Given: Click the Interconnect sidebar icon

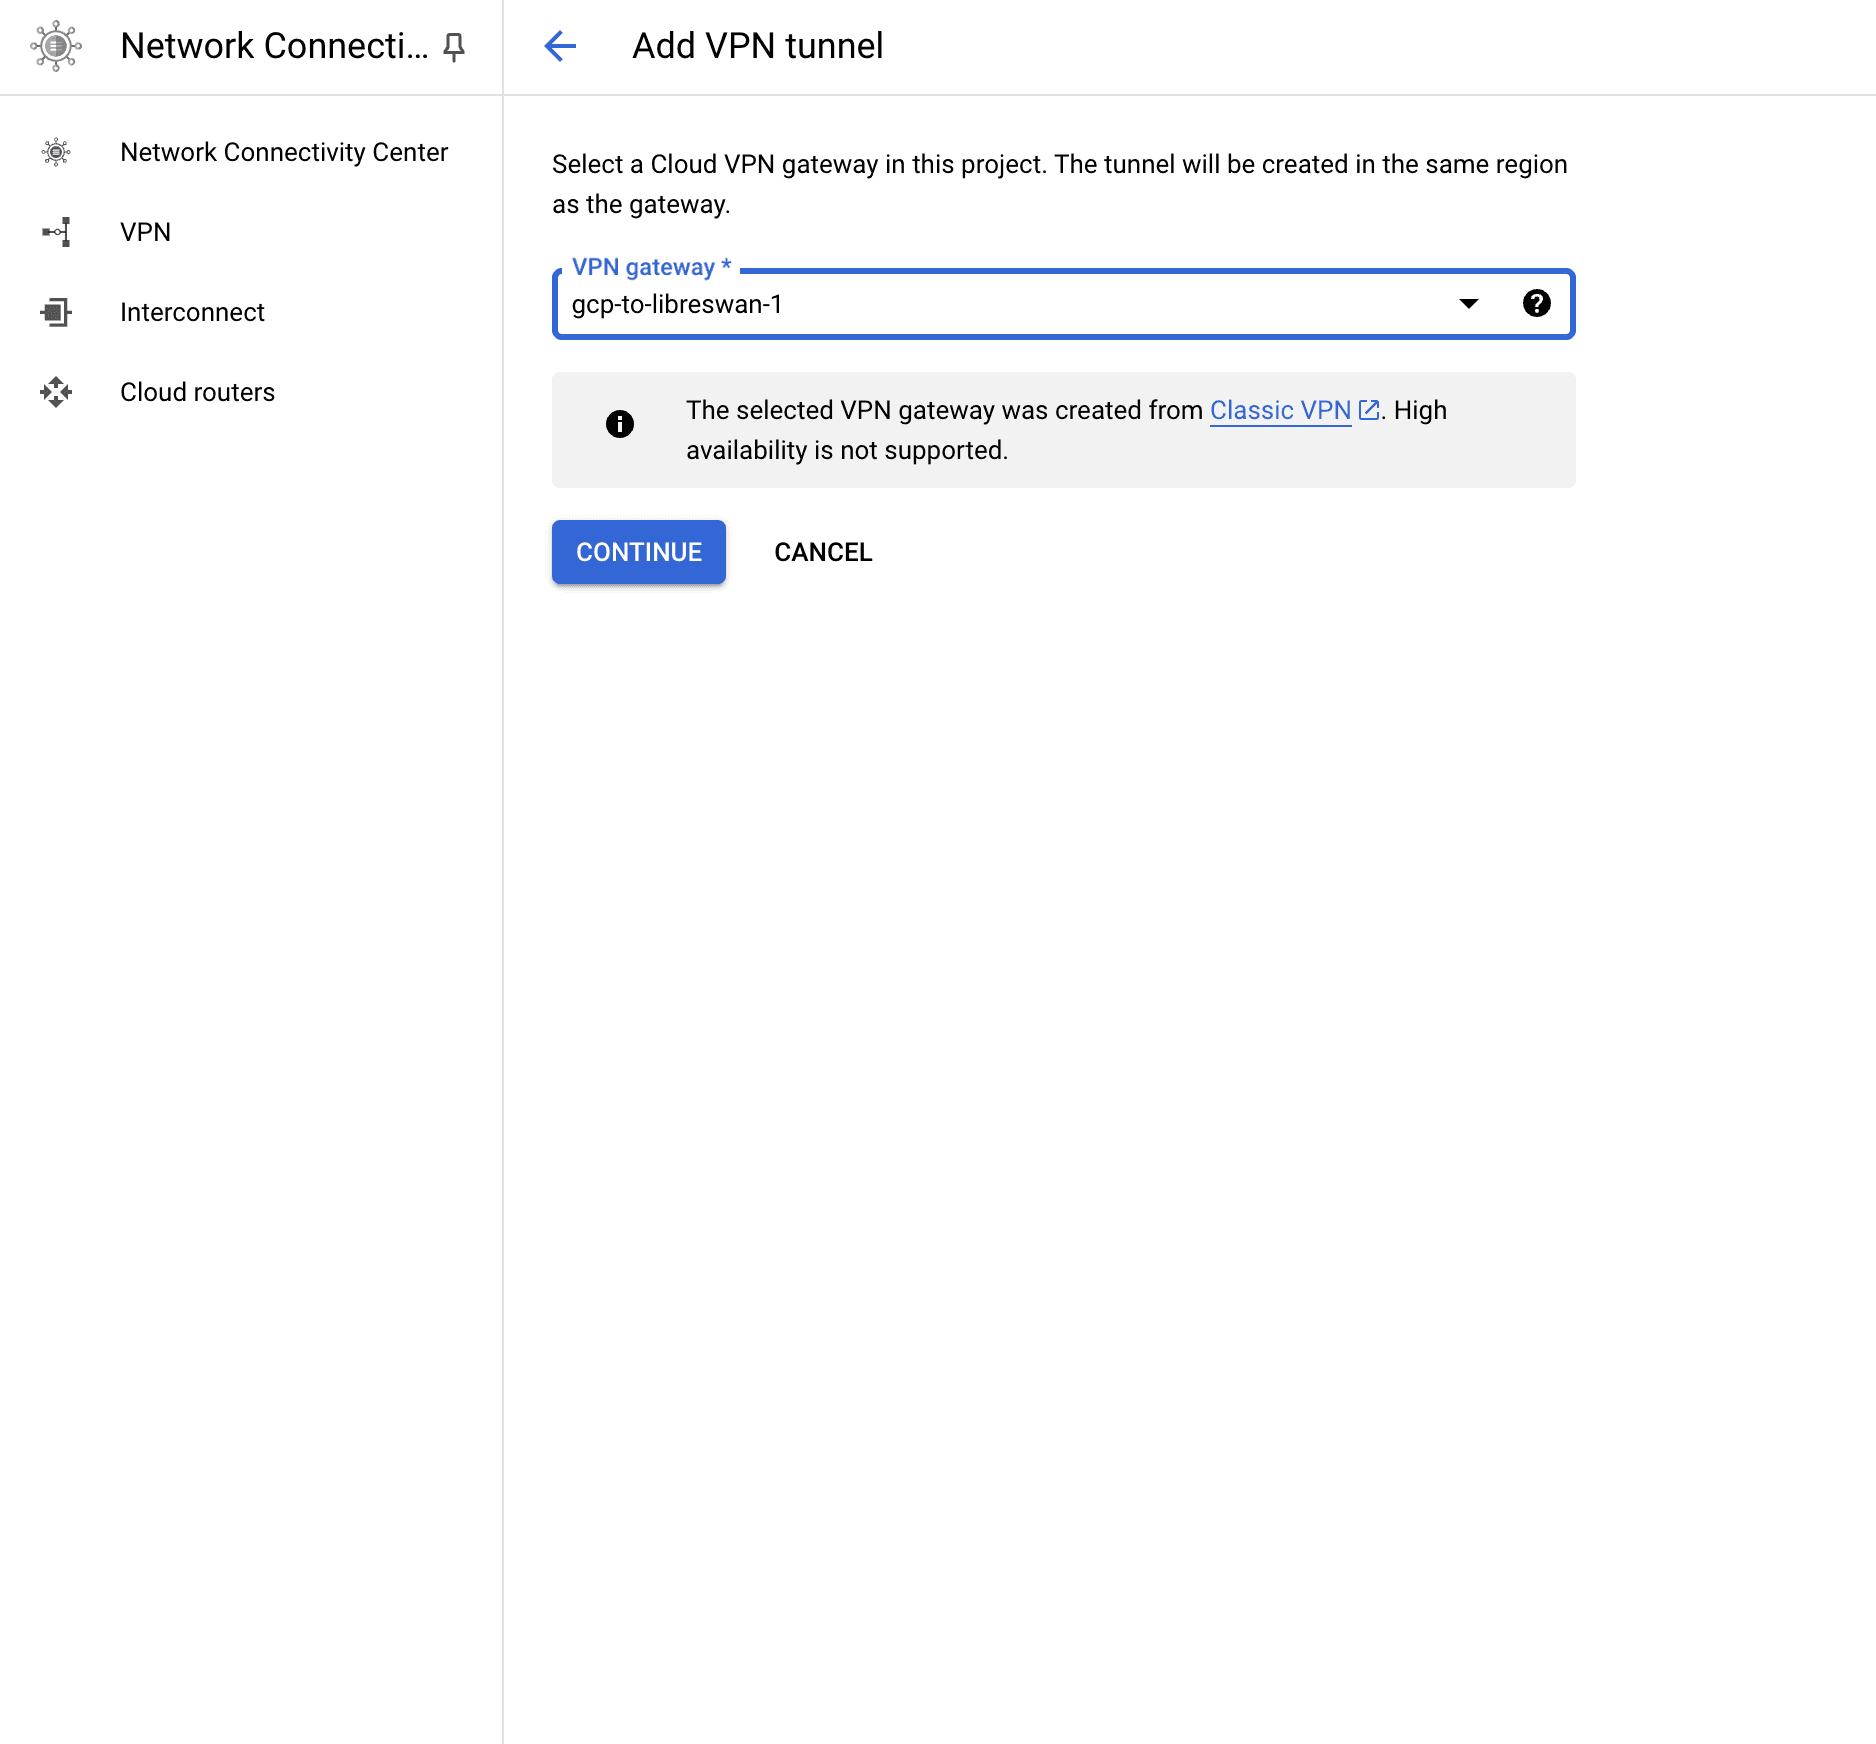Looking at the screenshot, I should point(56,312).
